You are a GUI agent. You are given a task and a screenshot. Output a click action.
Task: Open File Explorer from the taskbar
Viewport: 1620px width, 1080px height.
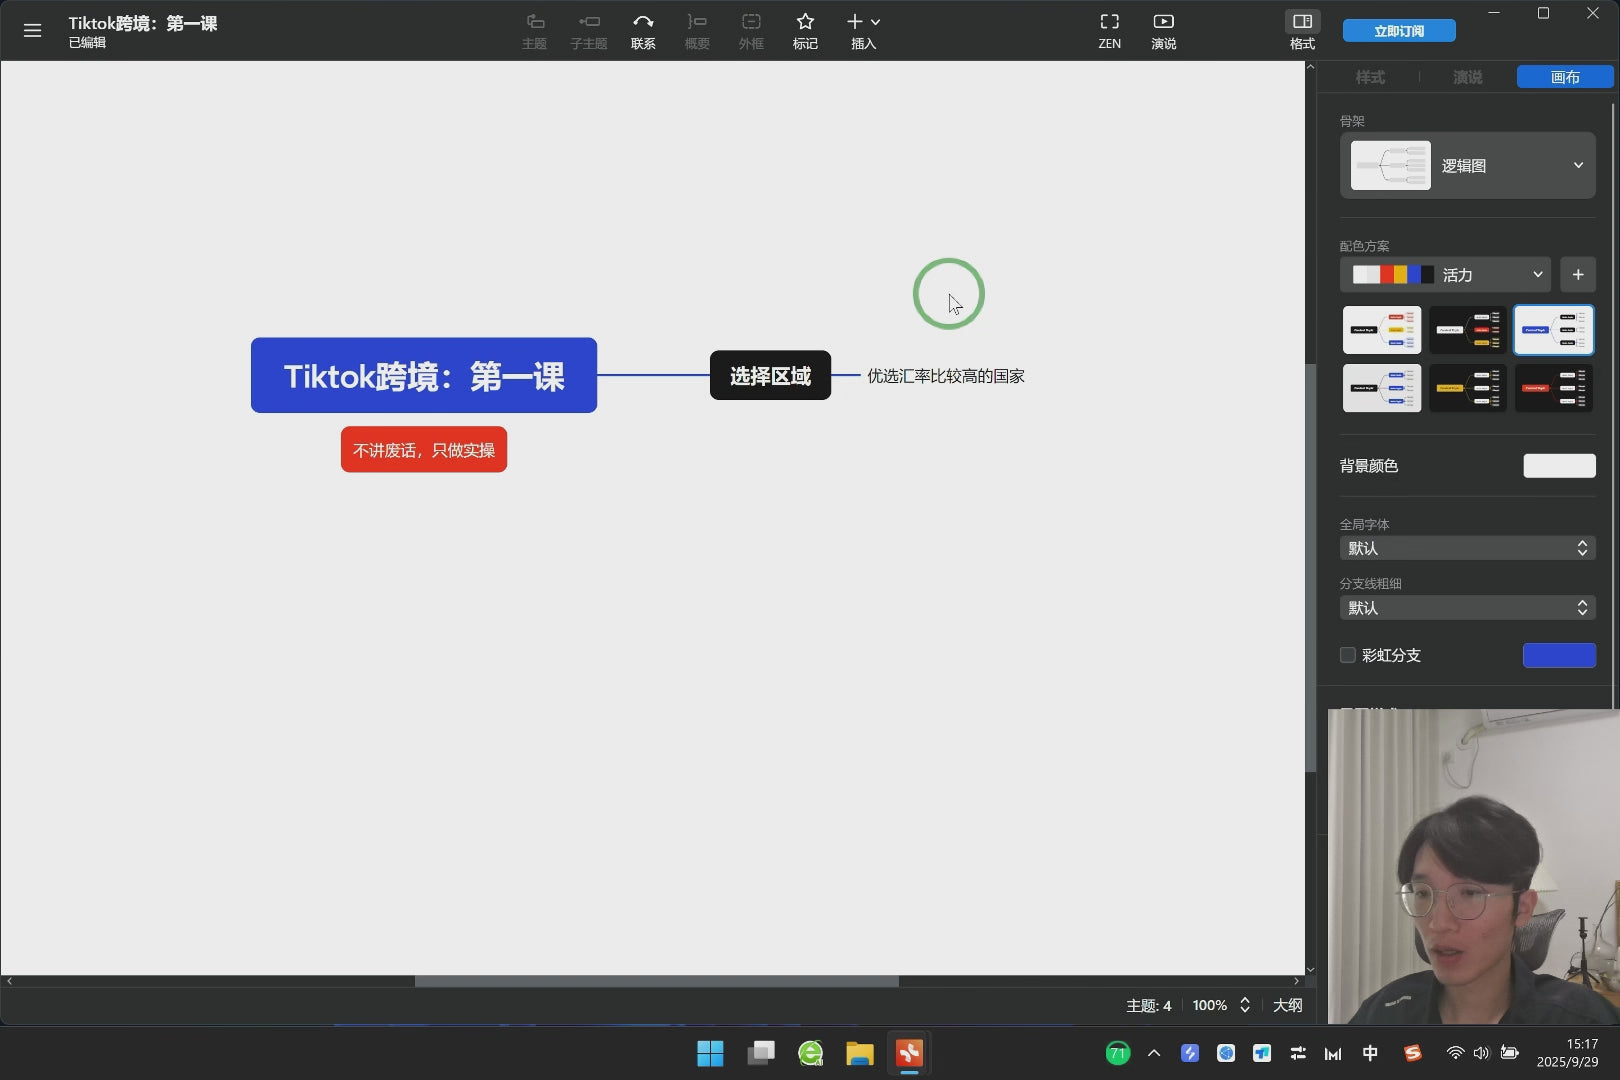pyautogui.click(x=859, y=1053)
